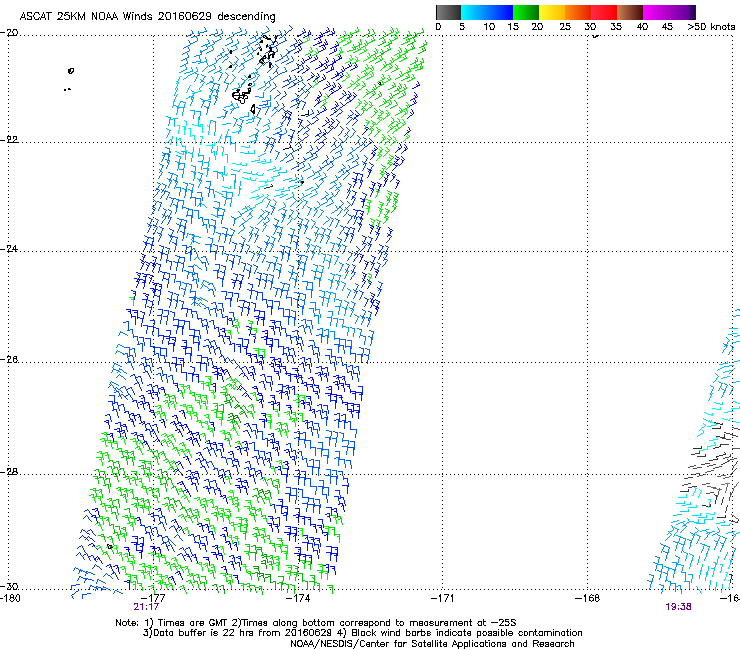
Task: Click the '-168' longitude axis label
Action: pos(588,598)
